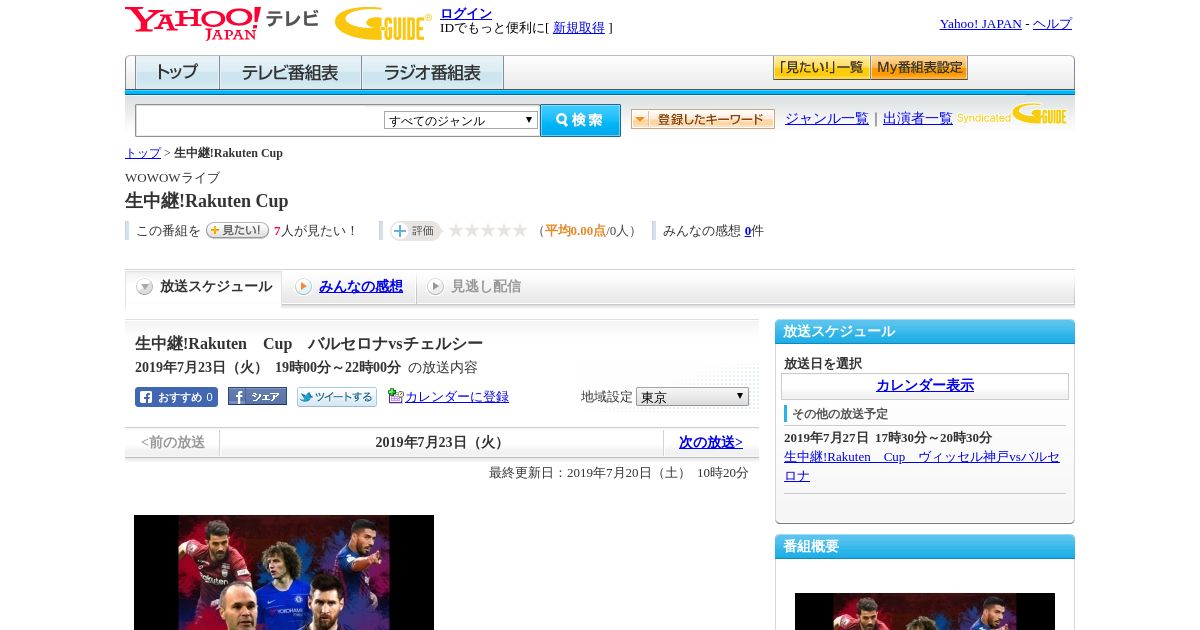
Task: Click the <前の放送 navigation
Action: [x=173, y=442]
